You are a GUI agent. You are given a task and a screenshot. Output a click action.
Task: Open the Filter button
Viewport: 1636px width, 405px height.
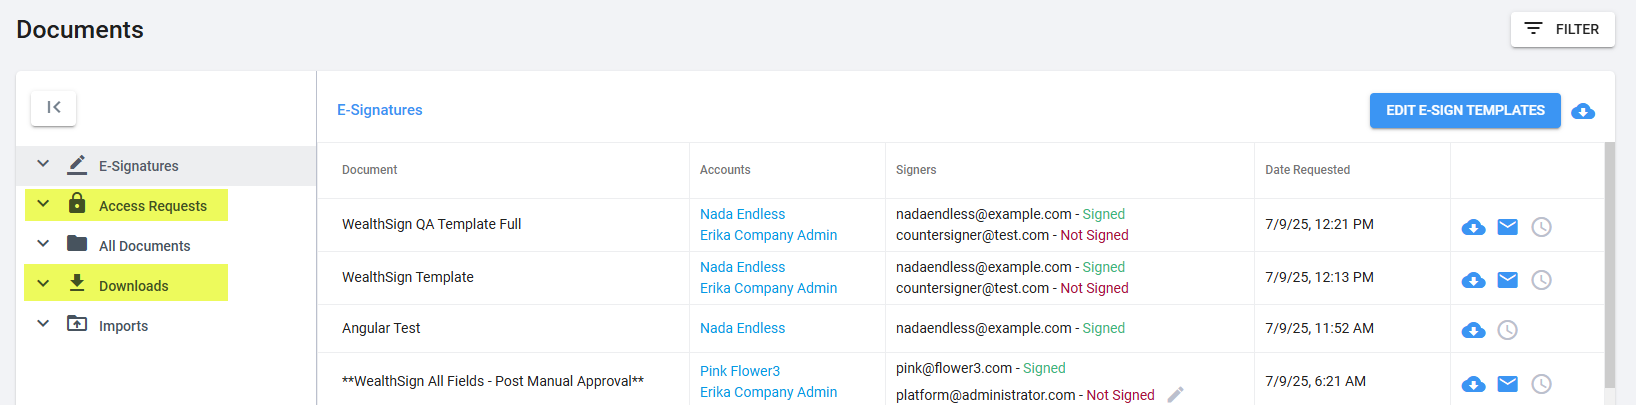pyautogui.click(x=1562, y=29)
